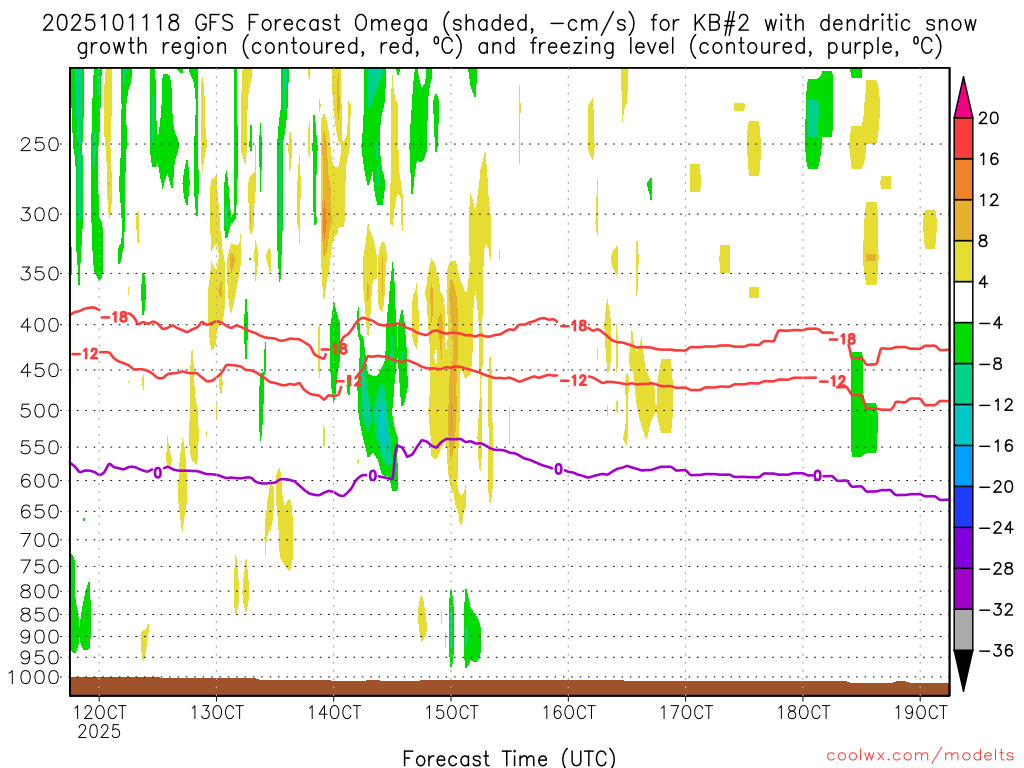The width and height of the screenshot is (1024, 768).
Task: Click the coolwx.com/modelts watermark link
Action: (x=920, y=756)
